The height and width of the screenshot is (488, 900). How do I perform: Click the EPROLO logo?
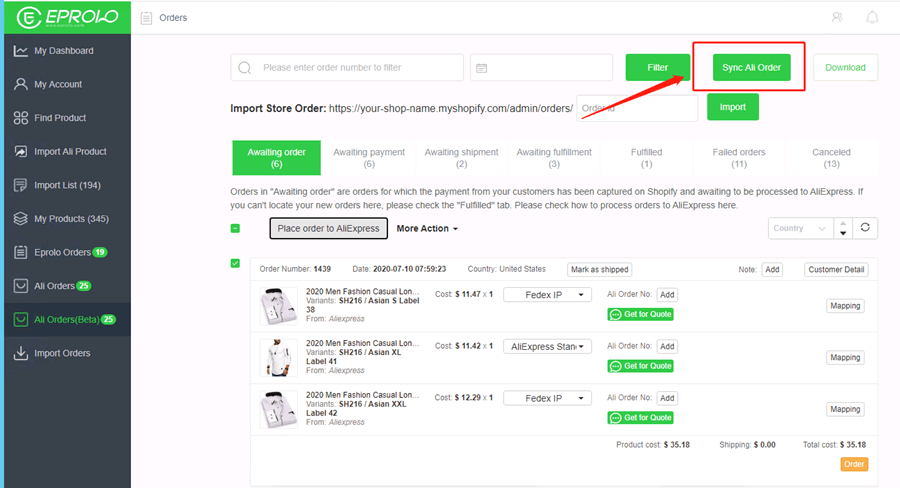click(x=67, y=17)
